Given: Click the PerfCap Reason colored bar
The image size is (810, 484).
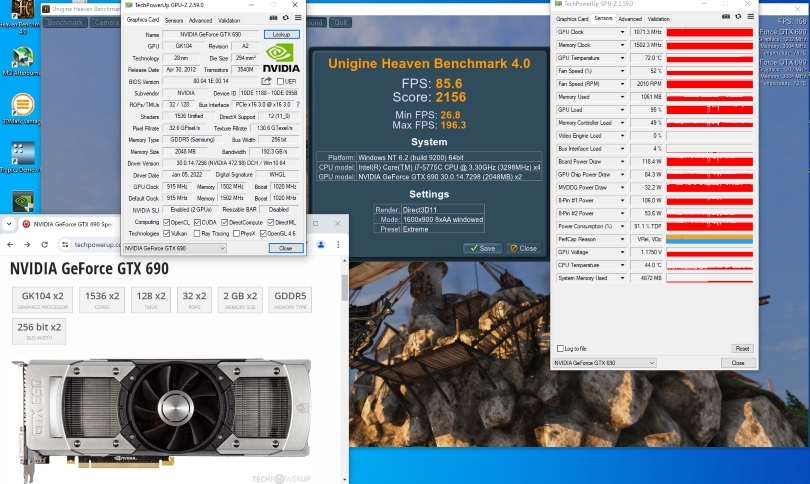Looking at the screenshot, I should coord(709,239).
